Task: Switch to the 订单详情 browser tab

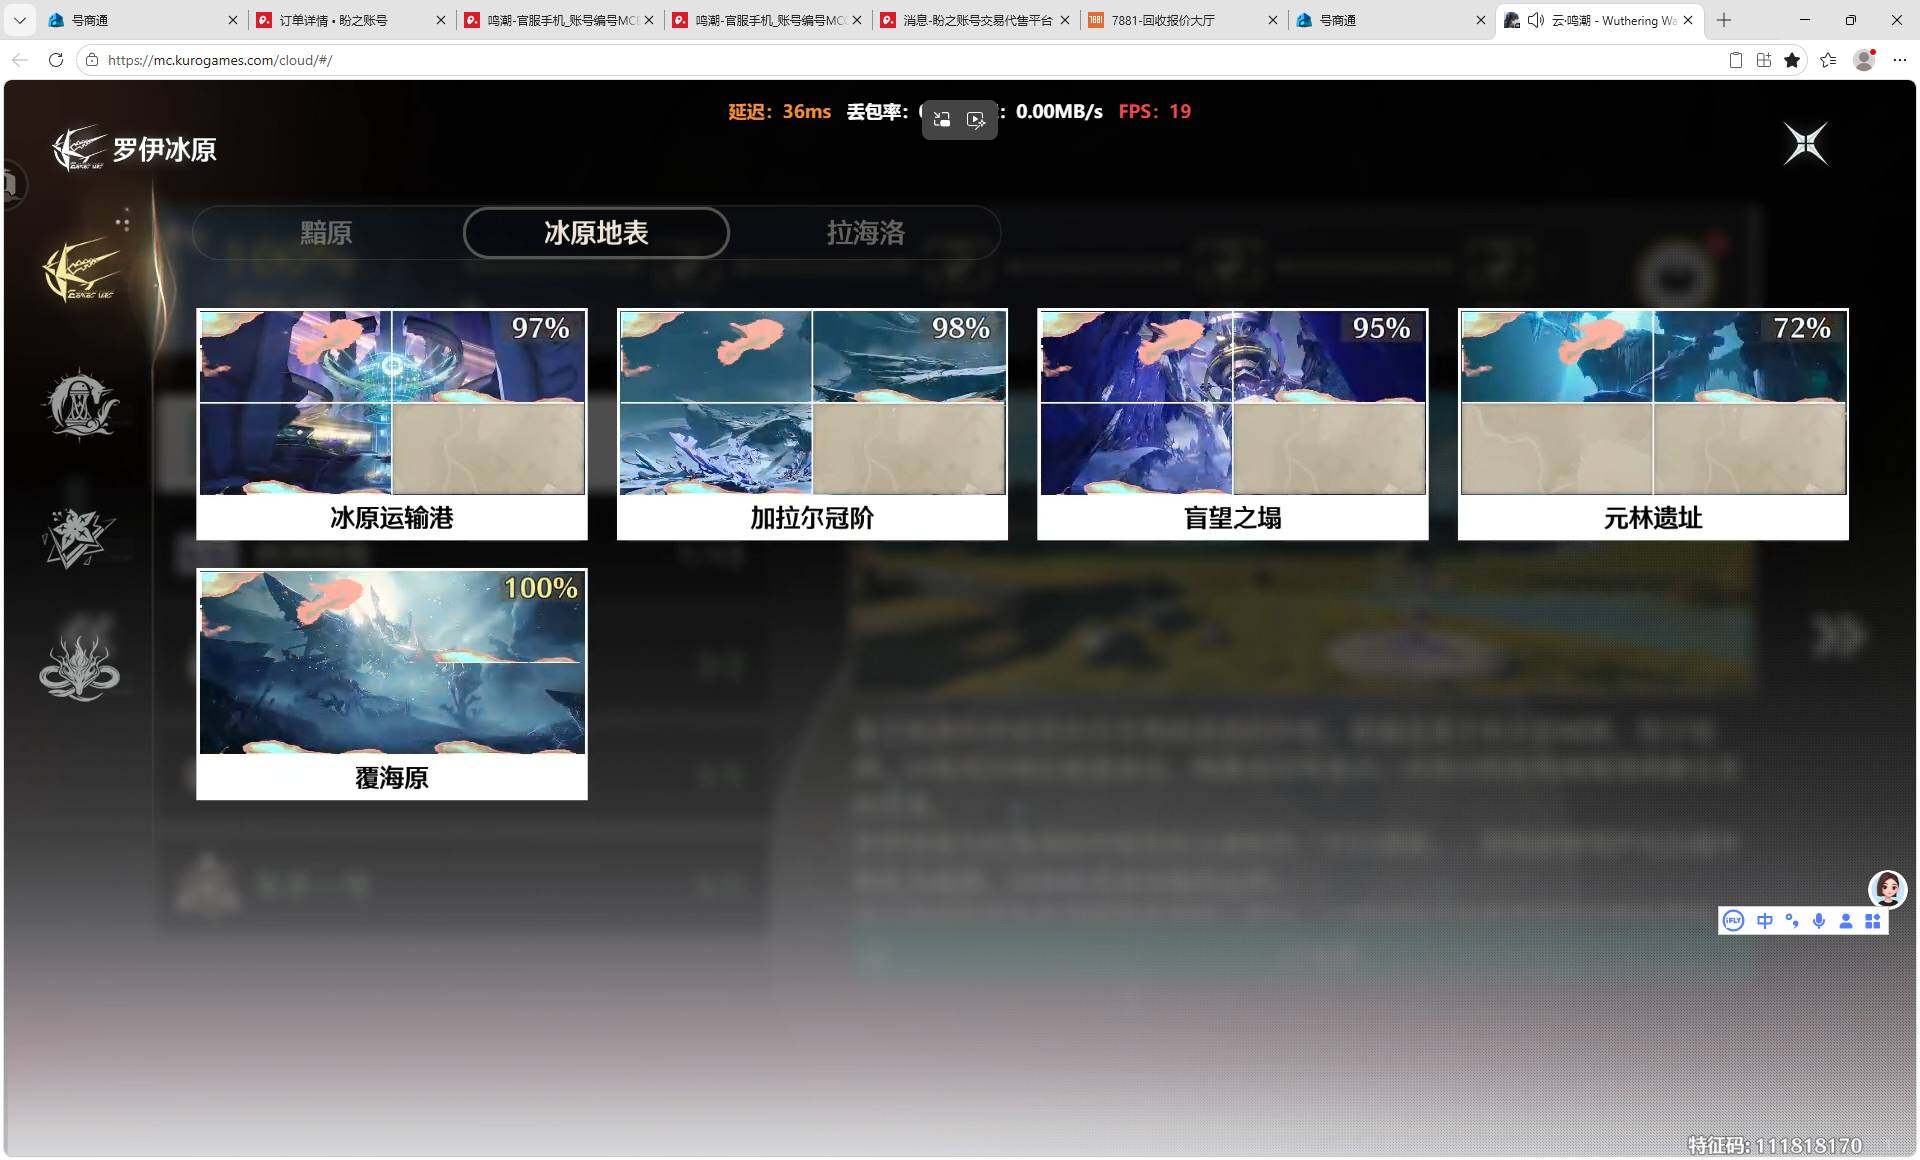Action: 350,20
